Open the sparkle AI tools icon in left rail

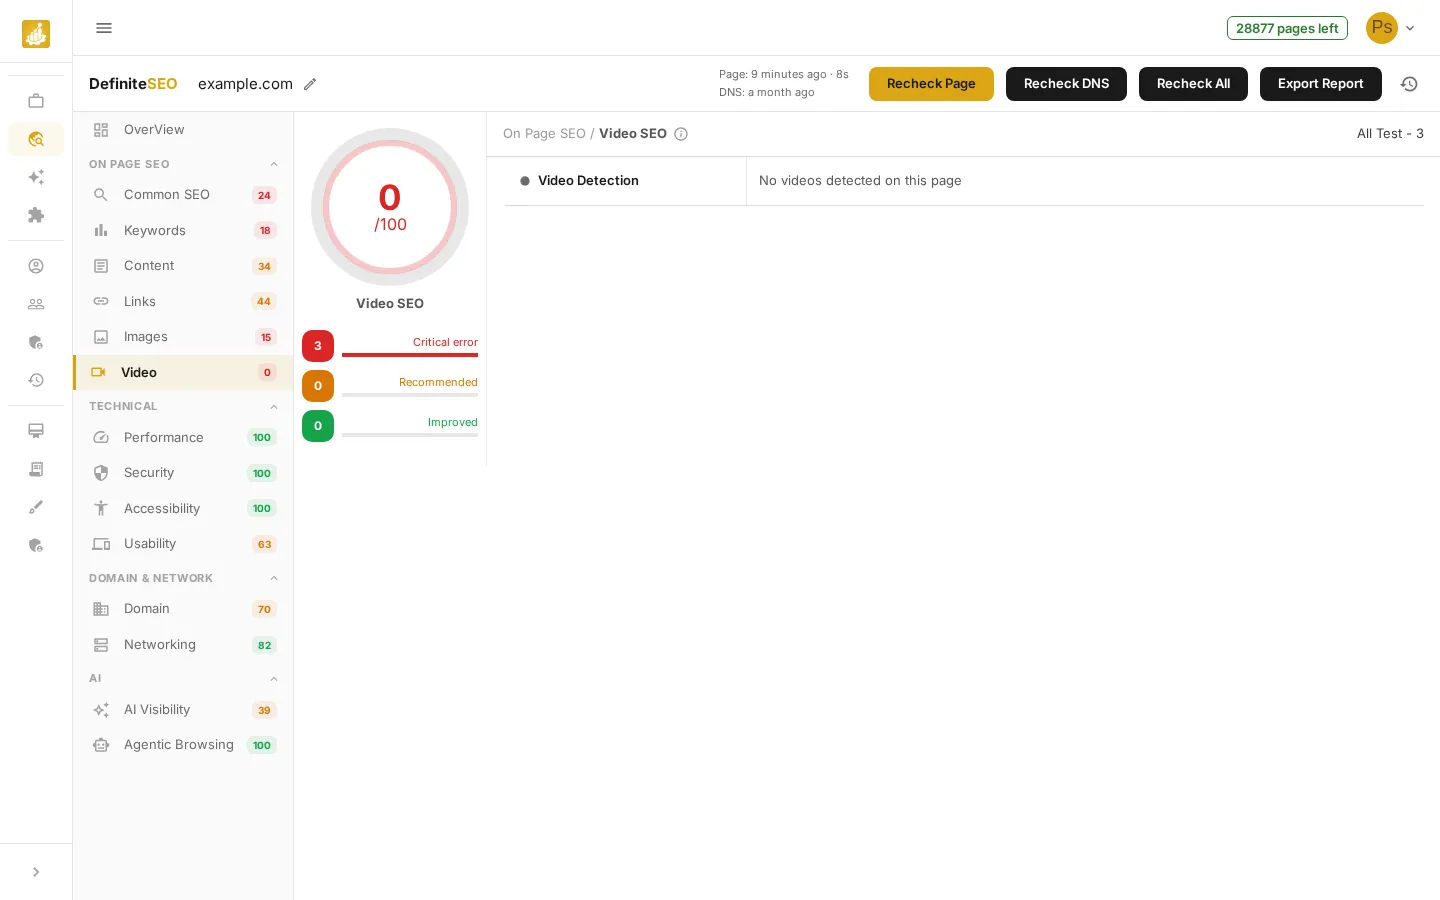[36, 177]
